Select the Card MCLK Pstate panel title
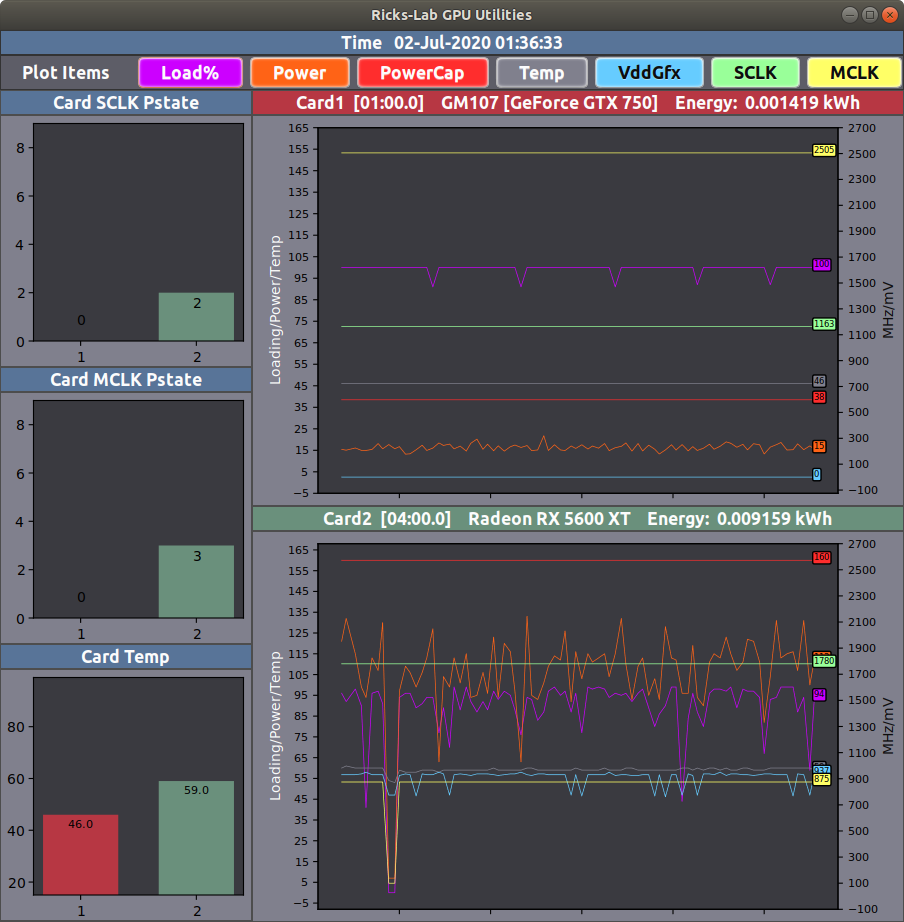904x922 pixels. click(x=125, y=380)
